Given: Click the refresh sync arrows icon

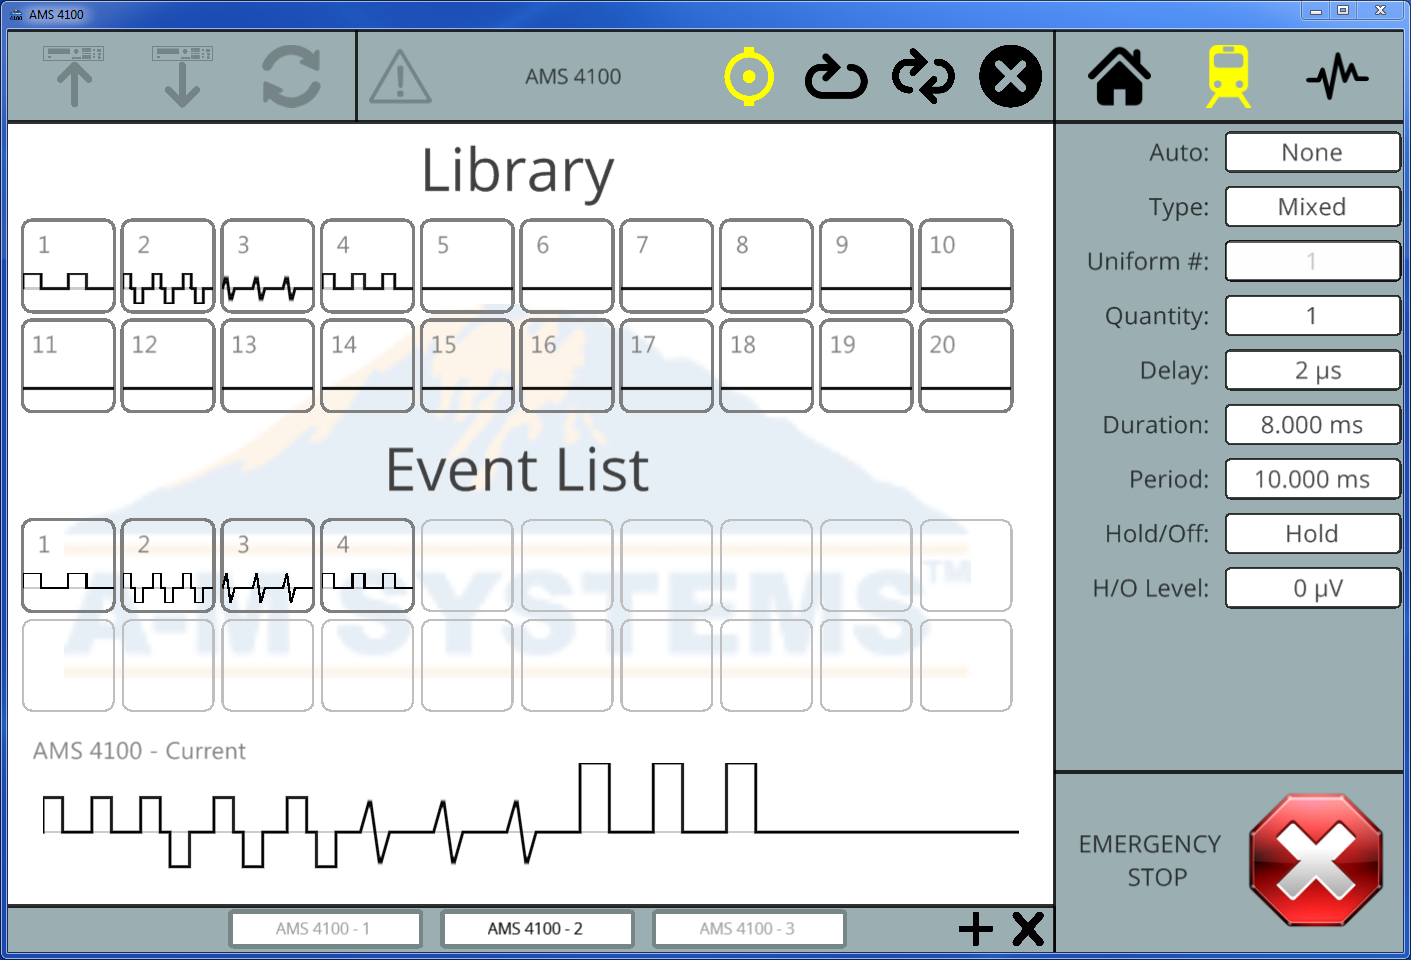Looking at the screenshot, I should click(x=291, y=77).
